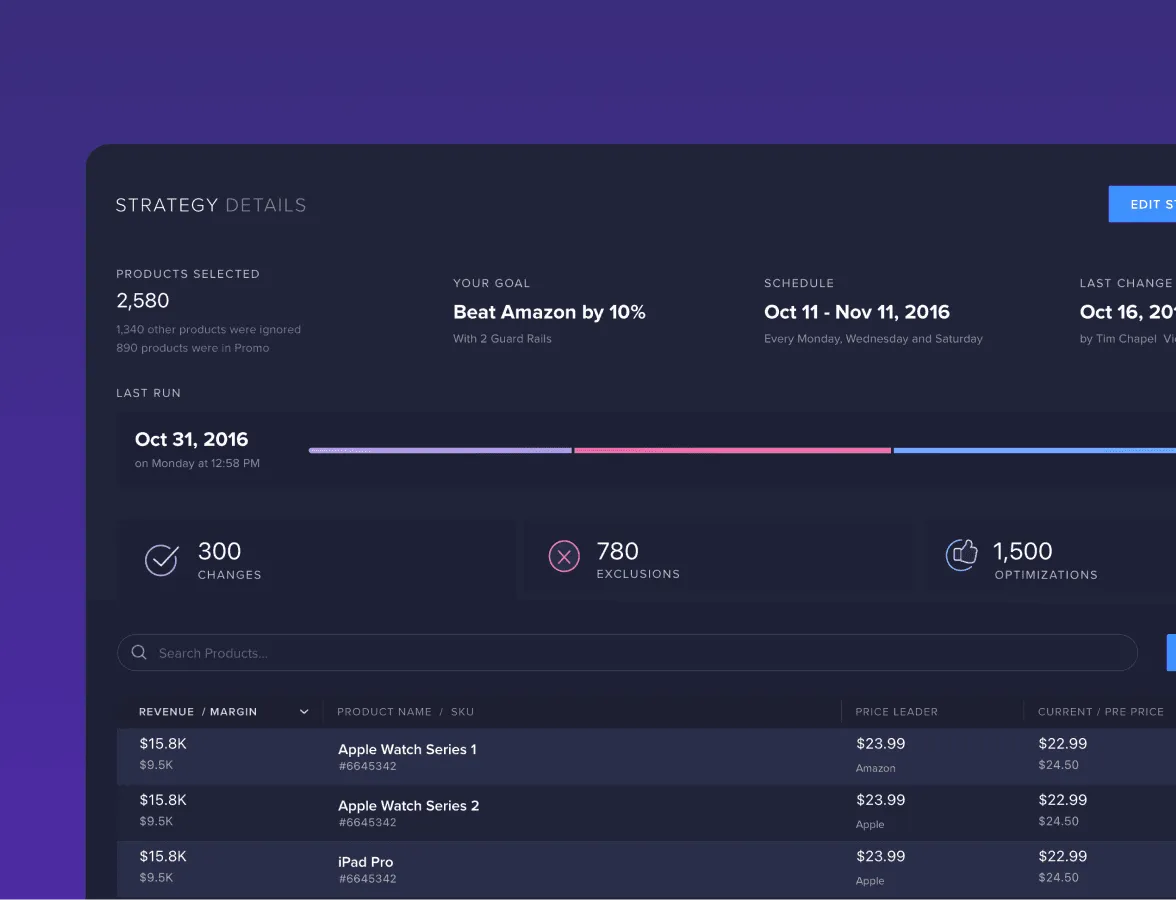Screen dimensions: 1176x900
Task: Focus the Search Products field
Action: click(x=627, y=652)
